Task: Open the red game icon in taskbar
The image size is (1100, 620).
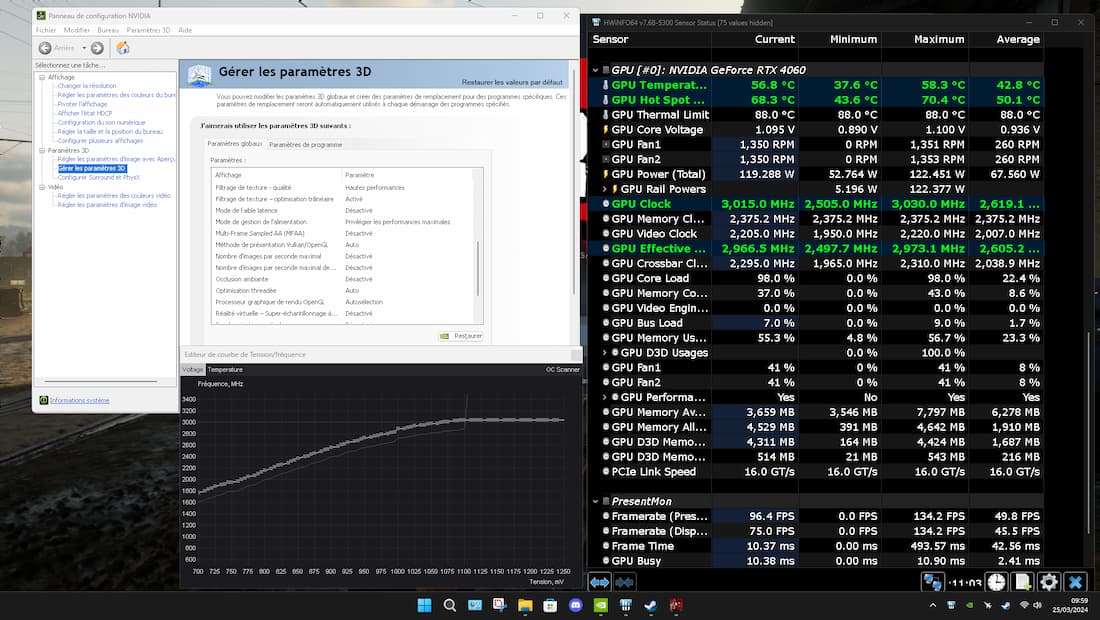Action: 676,605
